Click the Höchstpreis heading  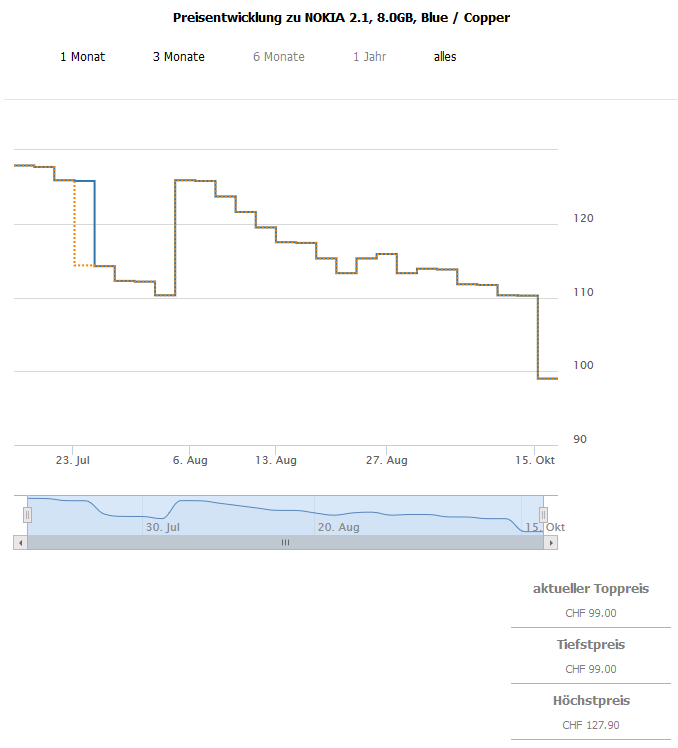[x=591, y=701]
